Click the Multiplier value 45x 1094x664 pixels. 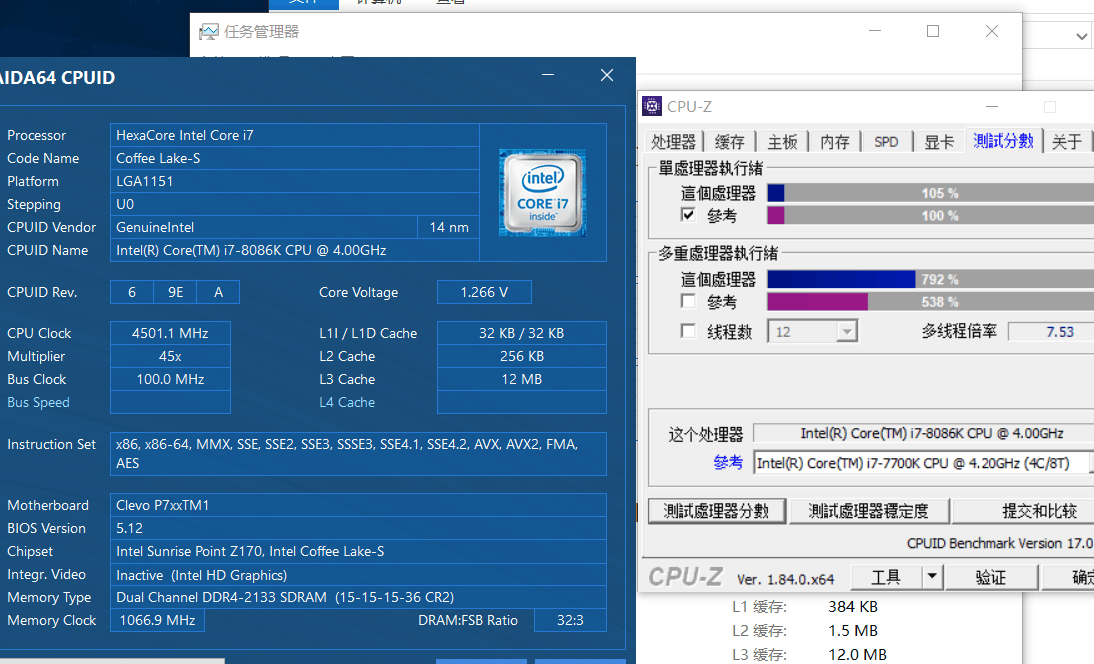170,356
